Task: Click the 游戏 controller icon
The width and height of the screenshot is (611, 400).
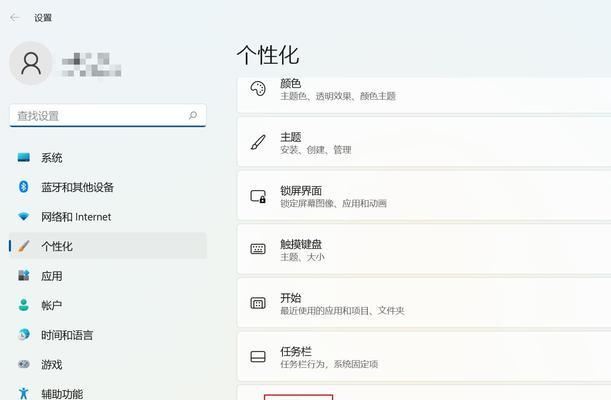Action: click(24, 364)
